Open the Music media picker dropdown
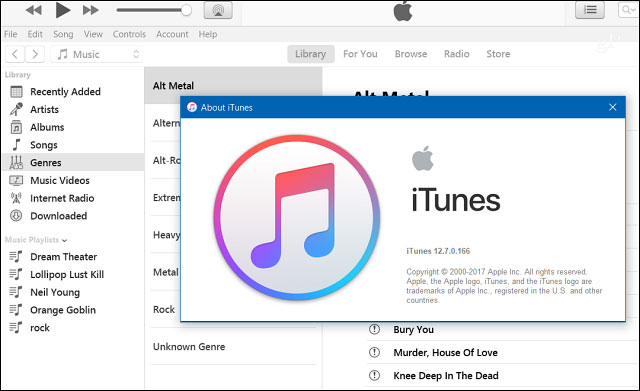The width and height of the screenshot is (640, 391). pyautogui.click(x=96, y=54)
